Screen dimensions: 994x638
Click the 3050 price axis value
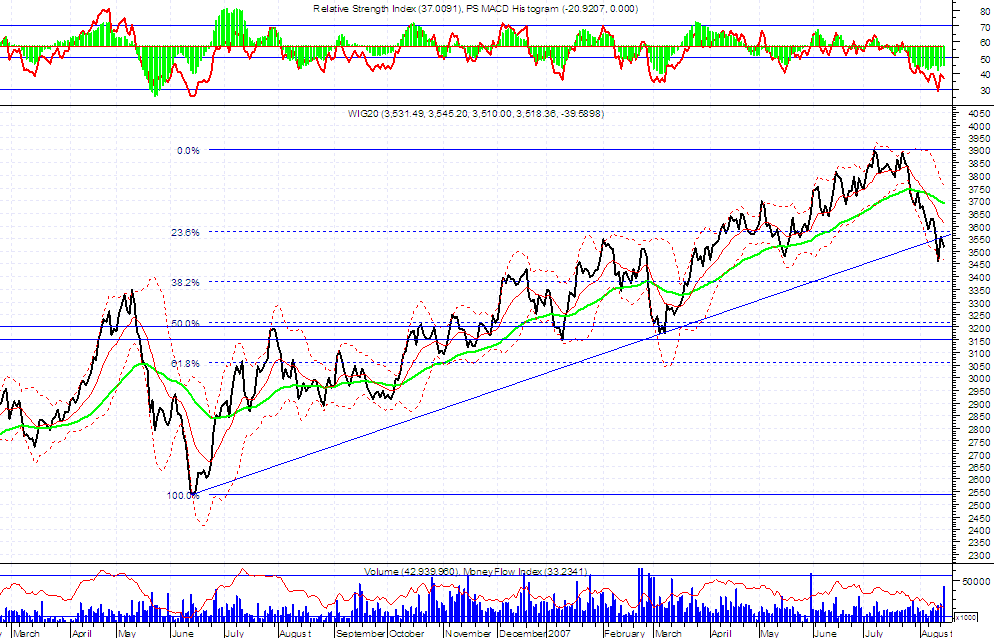979,366
